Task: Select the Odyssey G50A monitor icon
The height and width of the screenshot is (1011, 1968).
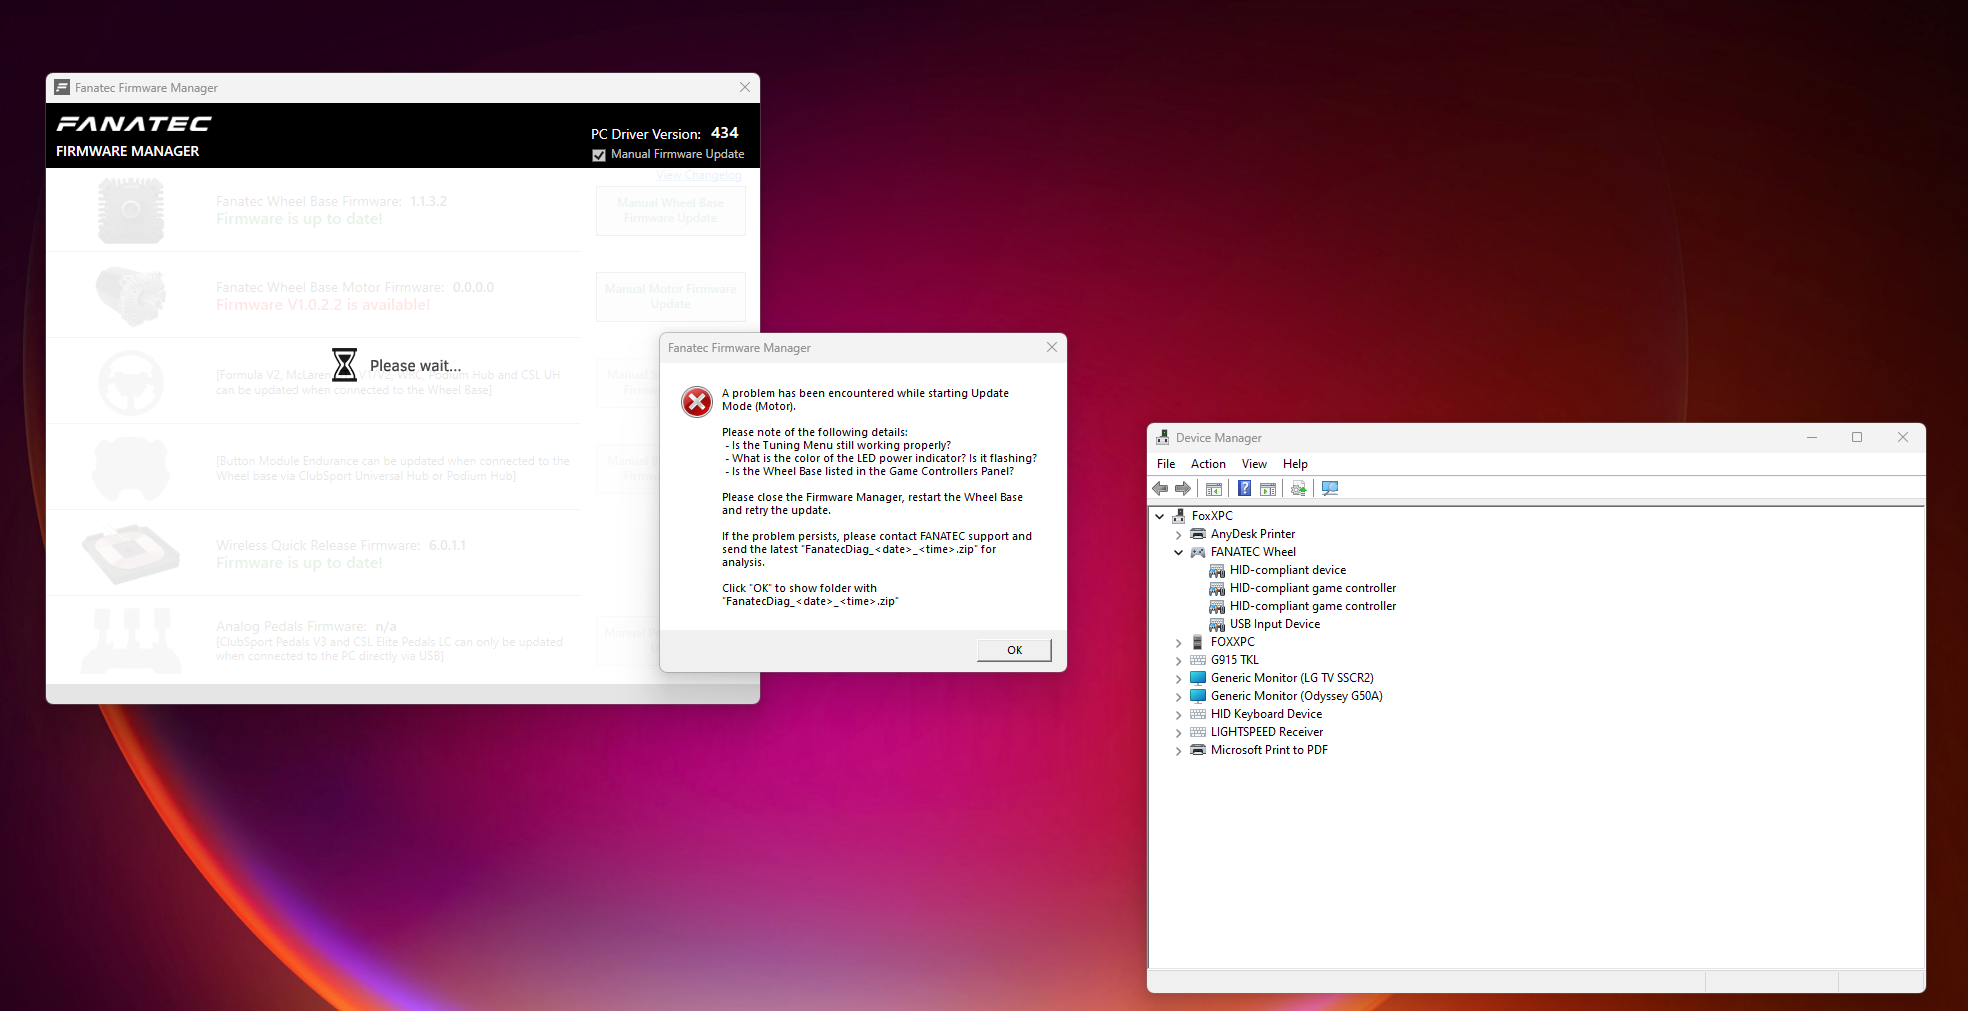Action: [1198, 696]
